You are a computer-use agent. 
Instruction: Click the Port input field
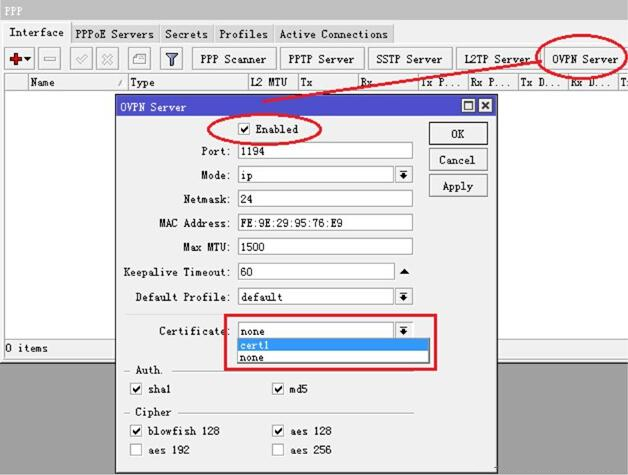click(x=324, y=151)
